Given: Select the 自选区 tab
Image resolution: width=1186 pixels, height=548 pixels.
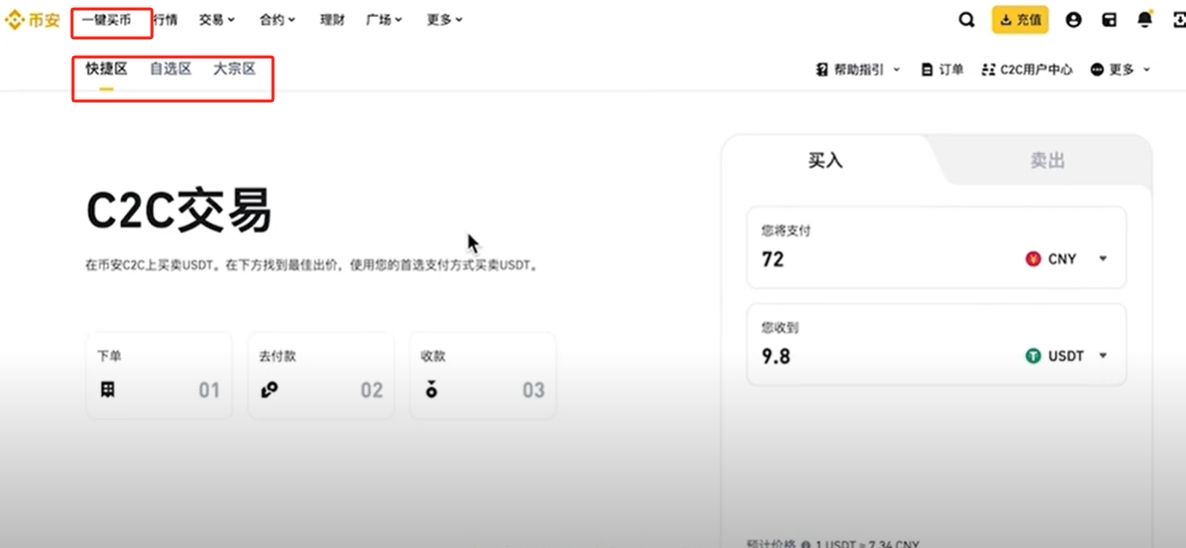Looking at the screenshot, I should (x=170, y=69).
